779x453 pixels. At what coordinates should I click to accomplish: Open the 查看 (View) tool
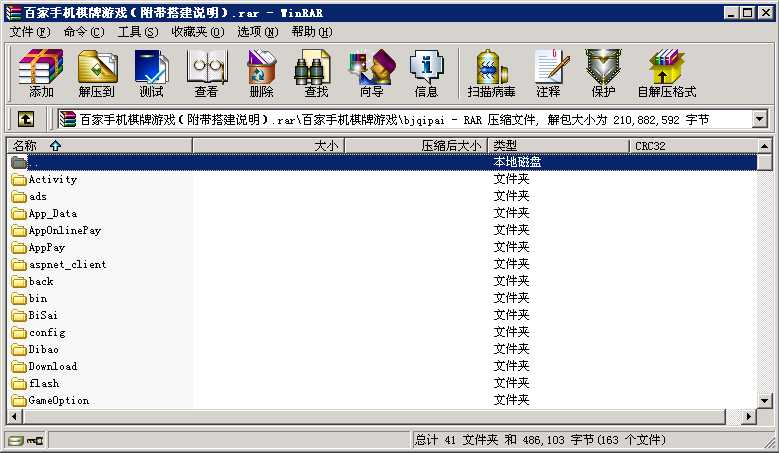(x=206, y=73)
